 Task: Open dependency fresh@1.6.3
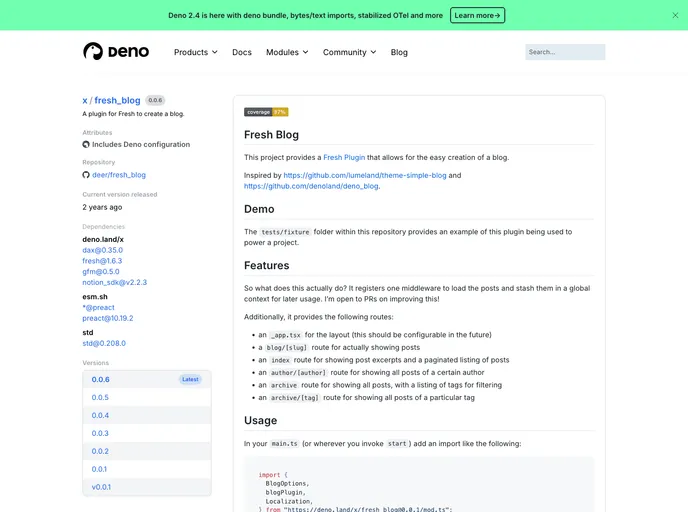[102, 261]
